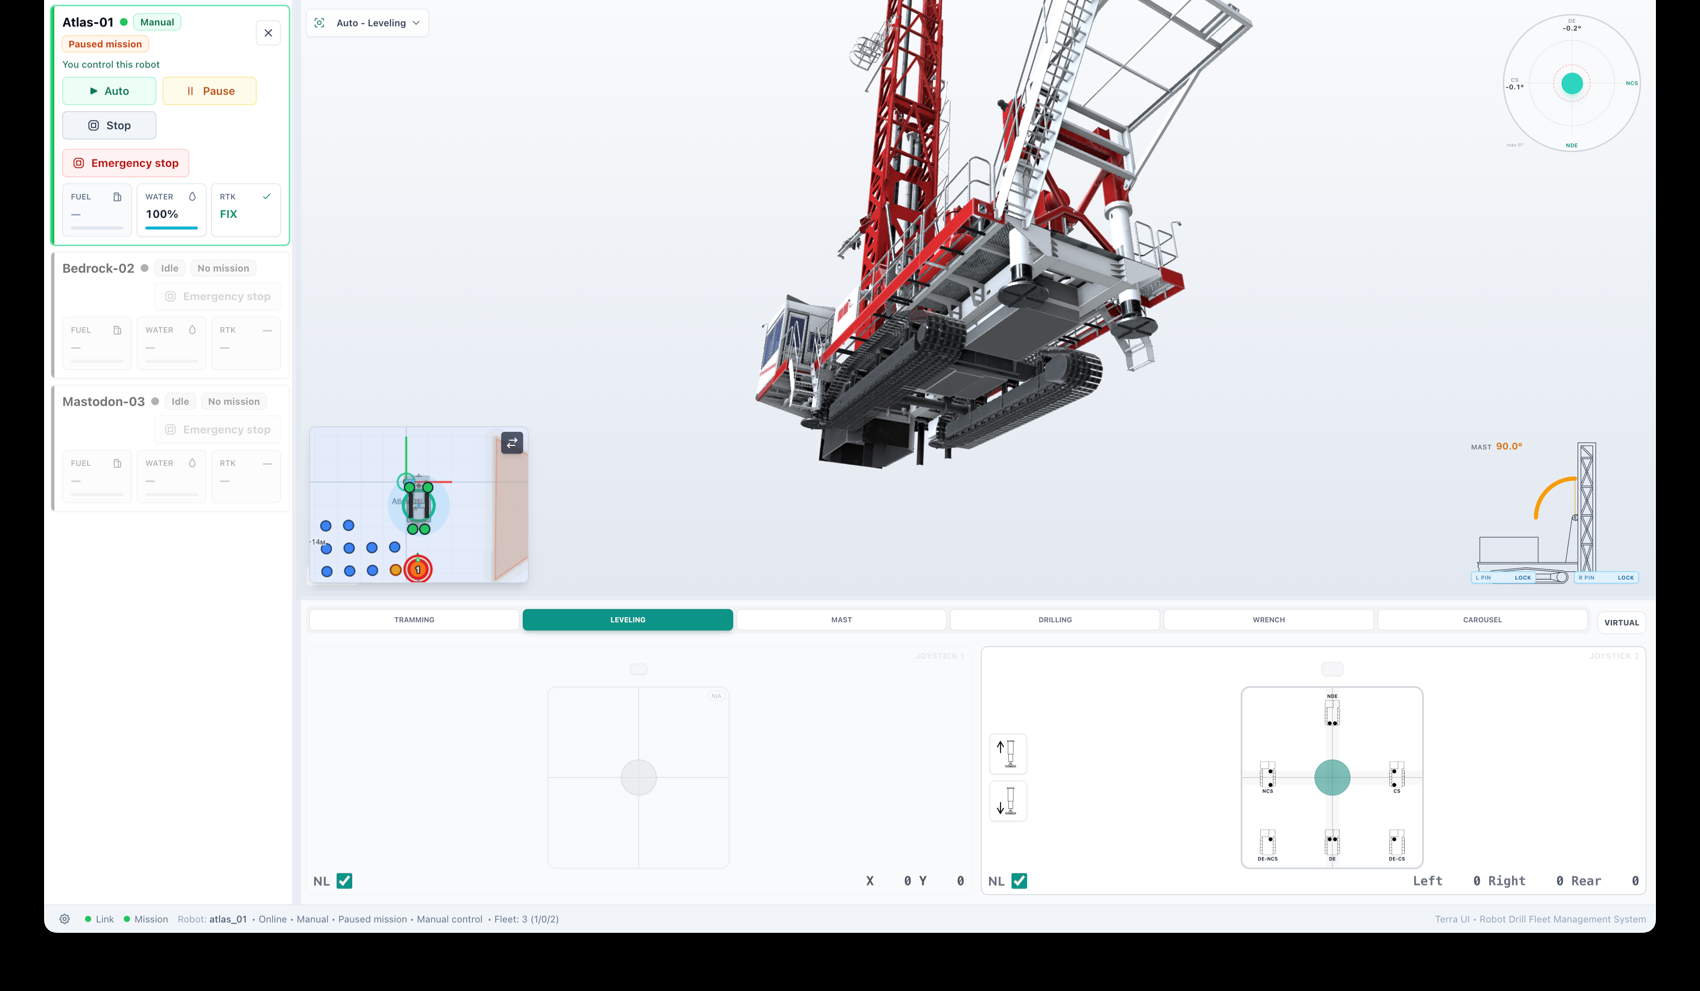This screenshot has width=1700, height=991.
Task: Select the Leveling tab
Action: [x=628, y=620]
